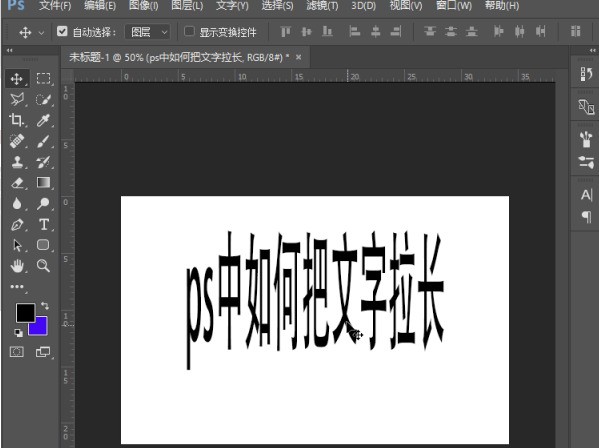Viewport: 599px width, 448px height.
Task: Swap foreground and background colors
Action: coord(45,306)
